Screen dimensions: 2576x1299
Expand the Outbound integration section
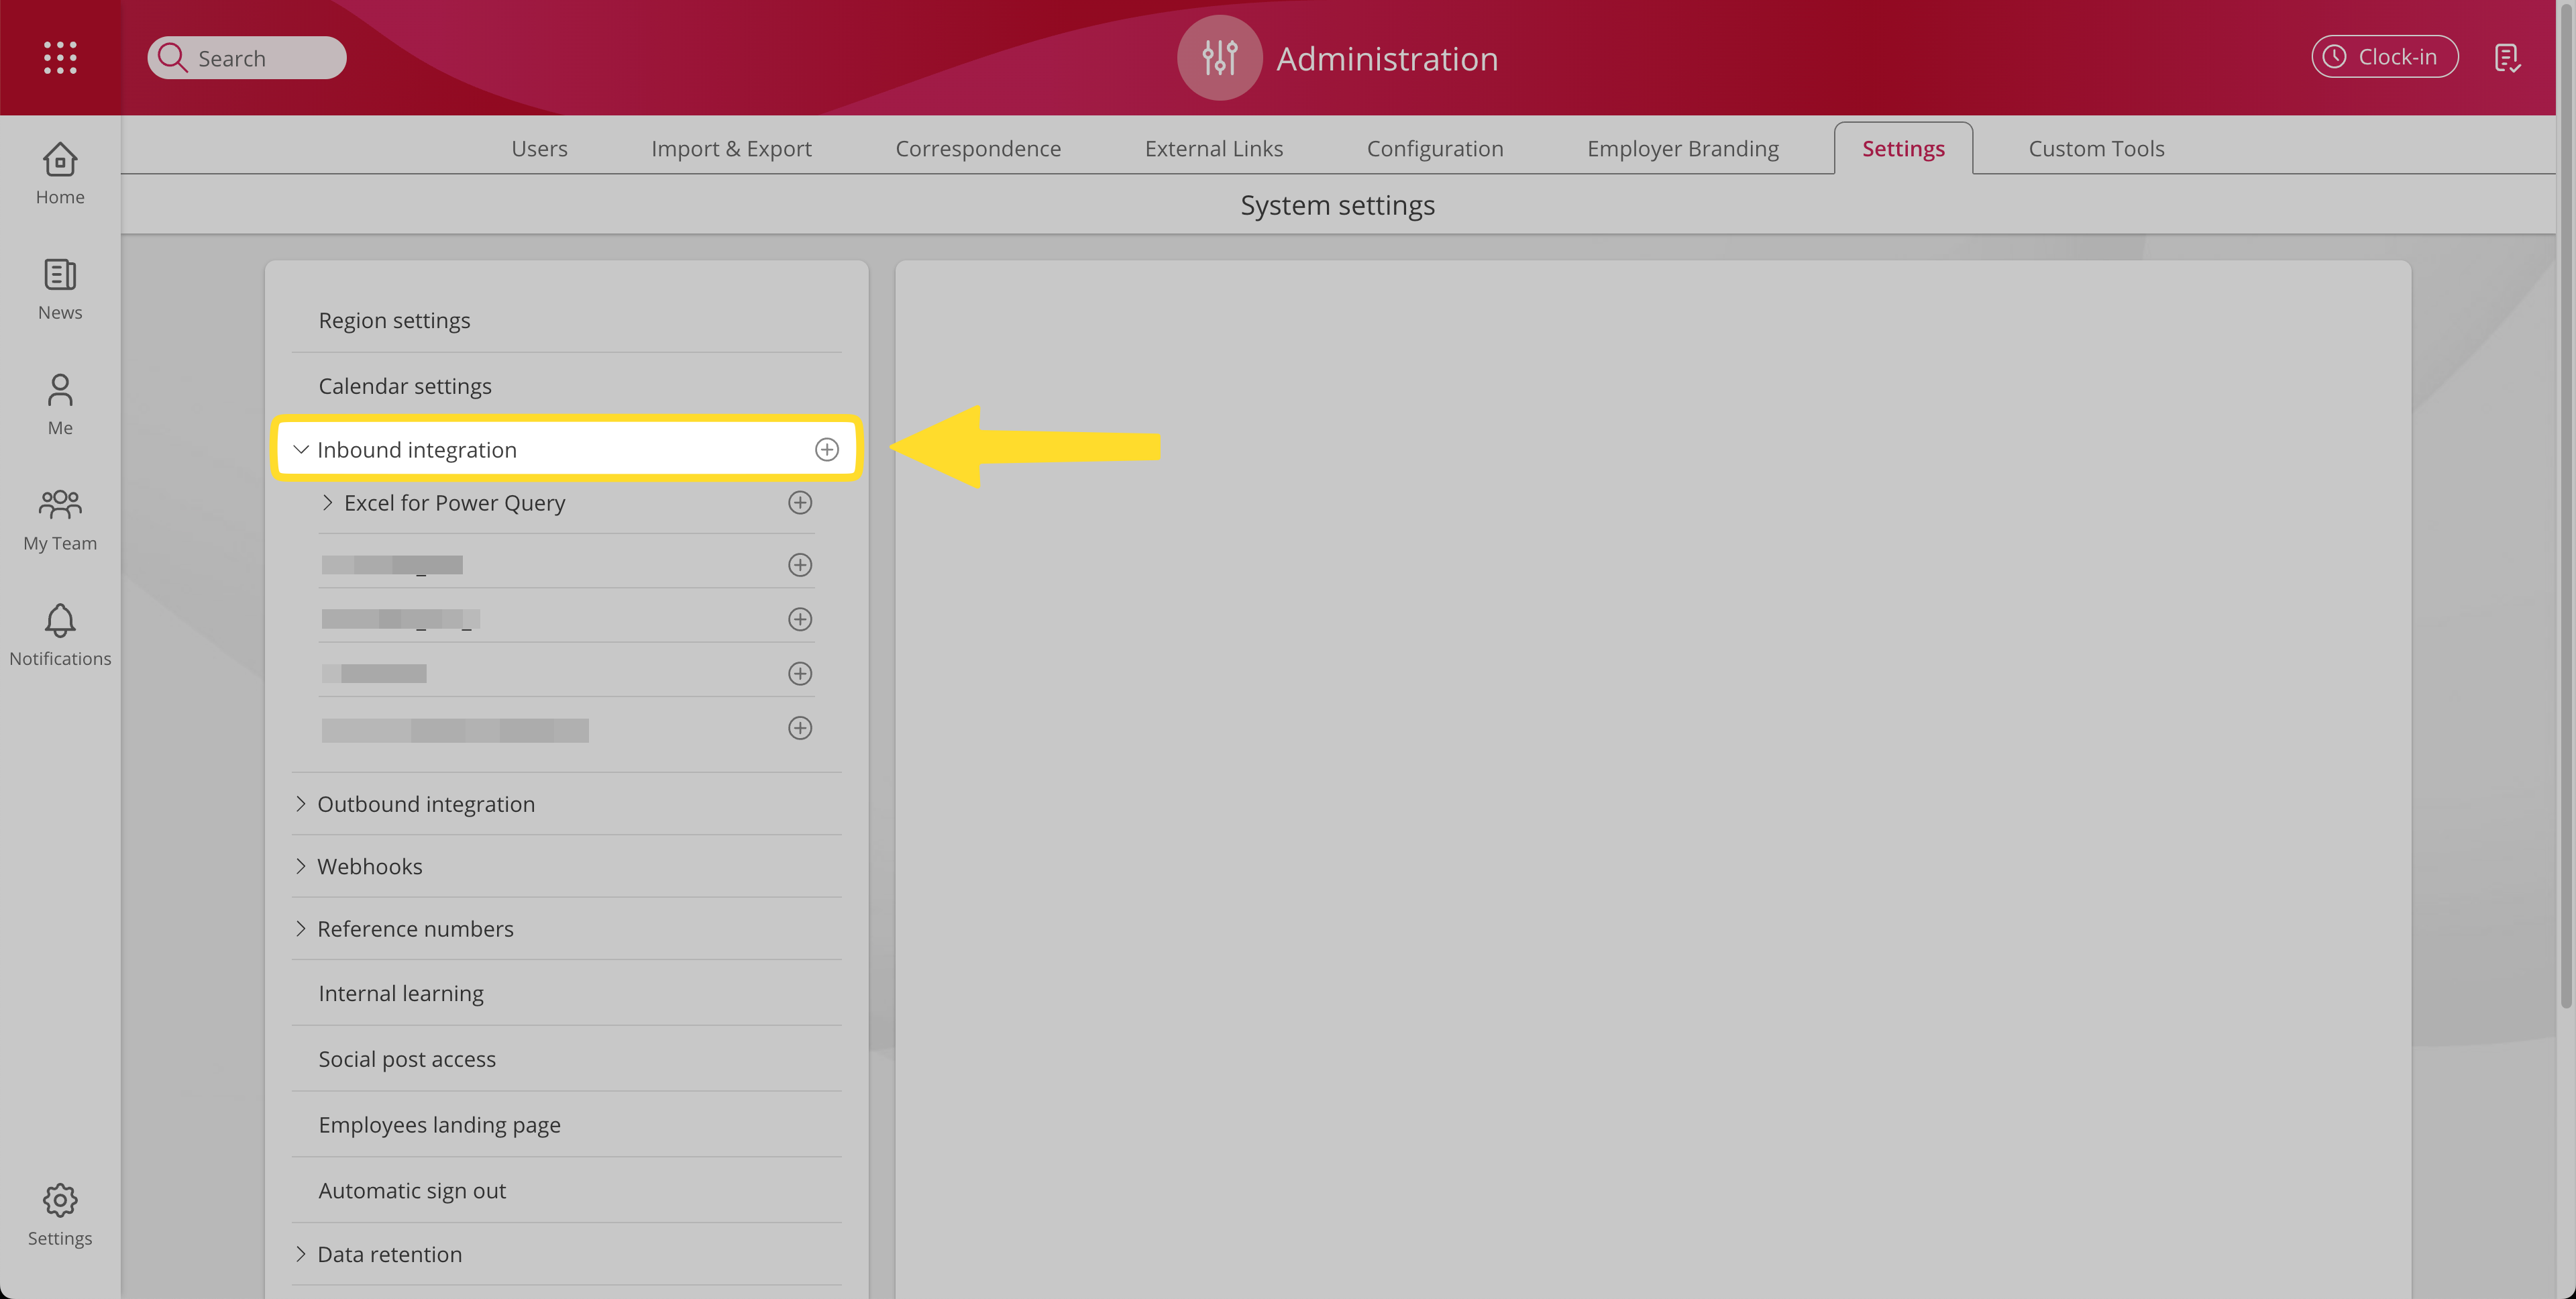[x=300, y=804]
